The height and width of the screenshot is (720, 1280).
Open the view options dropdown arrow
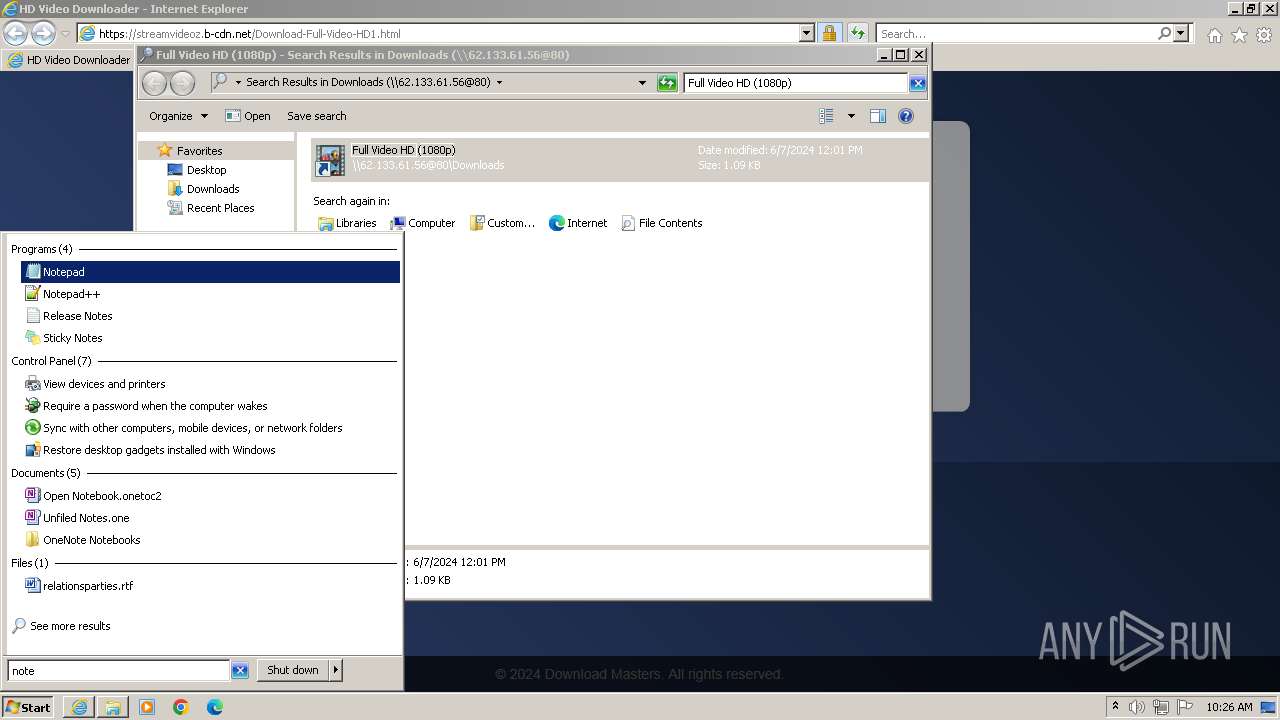click(x=851, y=116)
